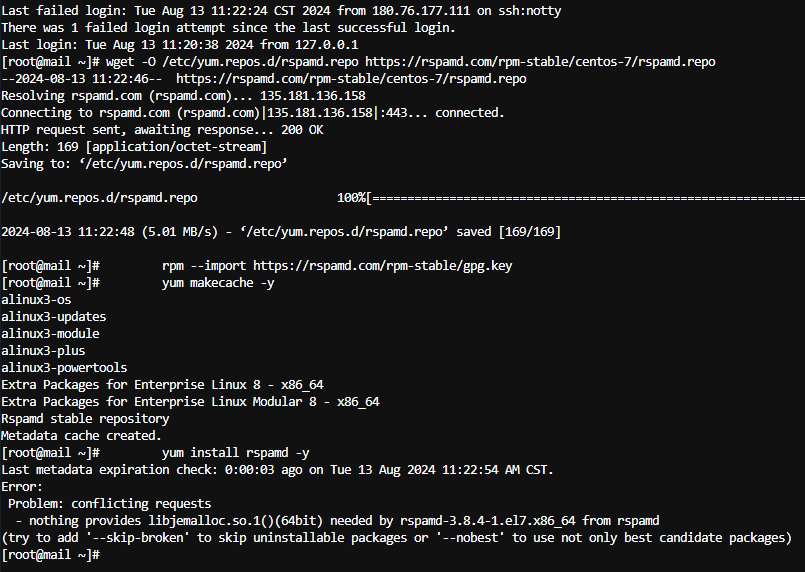The width and height of the screenshot is (805, 572).
Task: Click the gpg.key URL in rpm import line
Action: point(382,266)
